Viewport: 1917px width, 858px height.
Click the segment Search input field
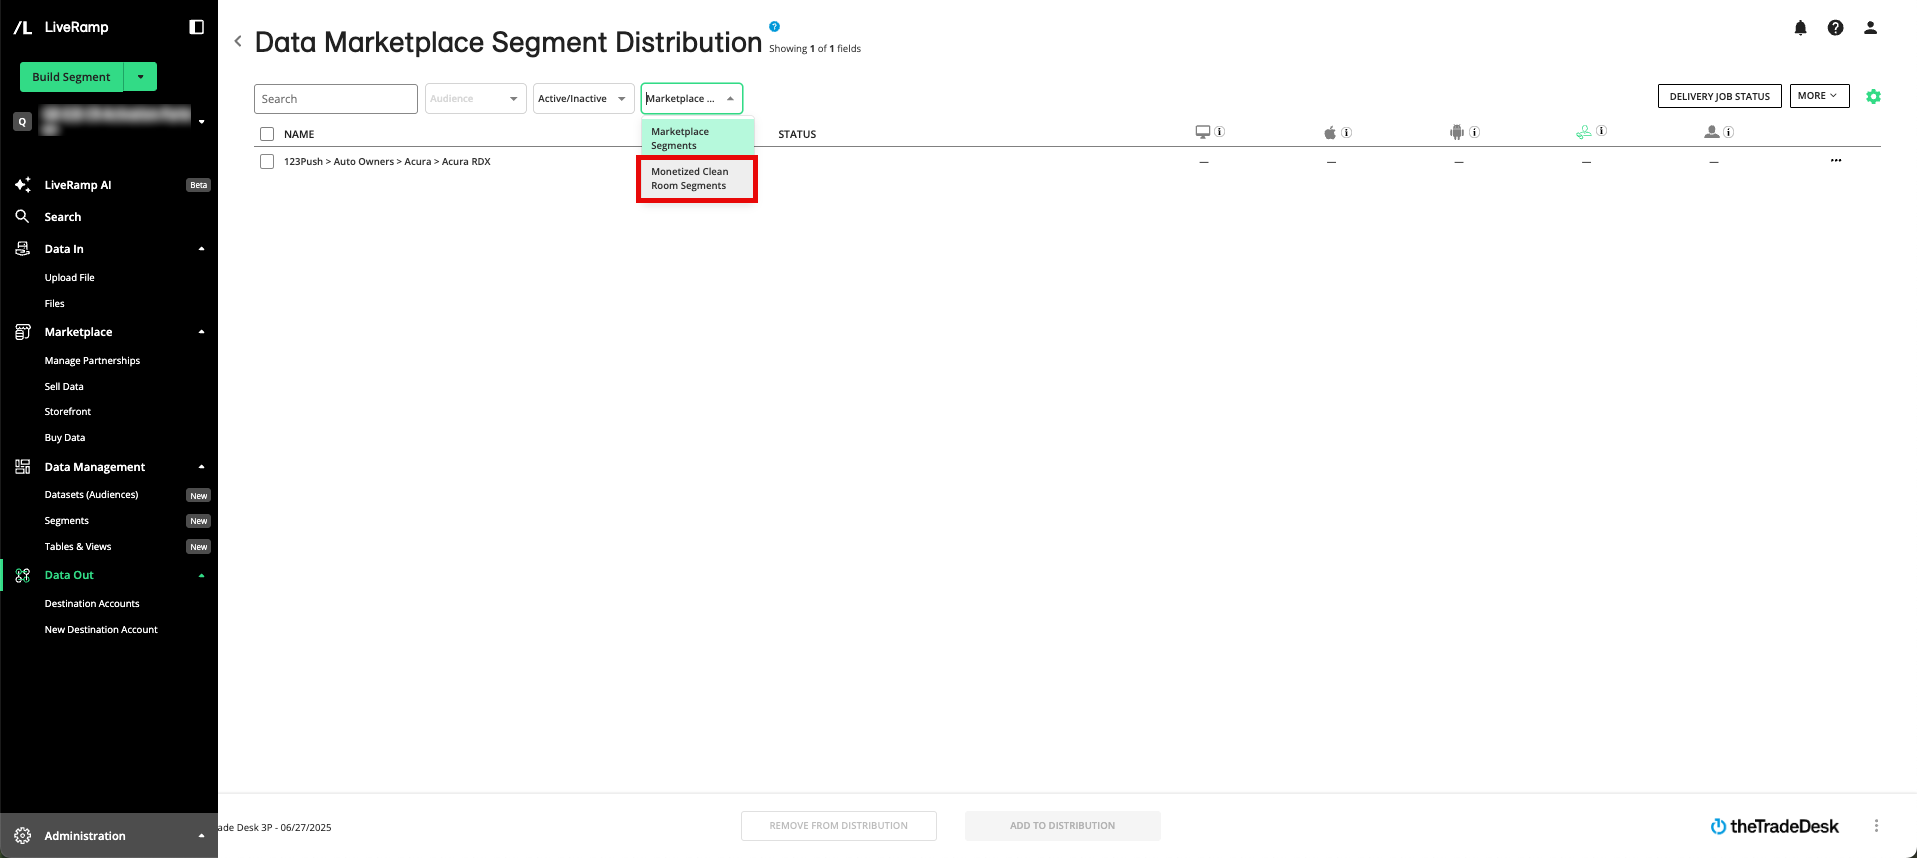335,99
